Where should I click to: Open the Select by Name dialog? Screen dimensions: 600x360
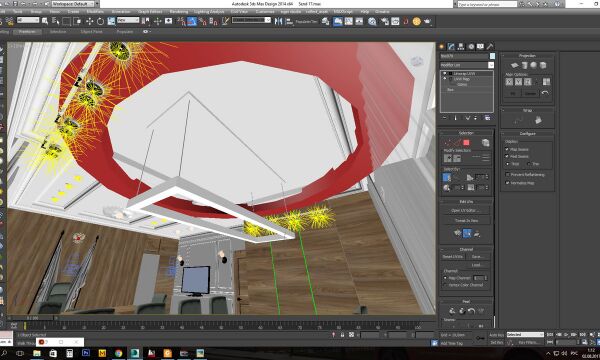tap(55, 21)
